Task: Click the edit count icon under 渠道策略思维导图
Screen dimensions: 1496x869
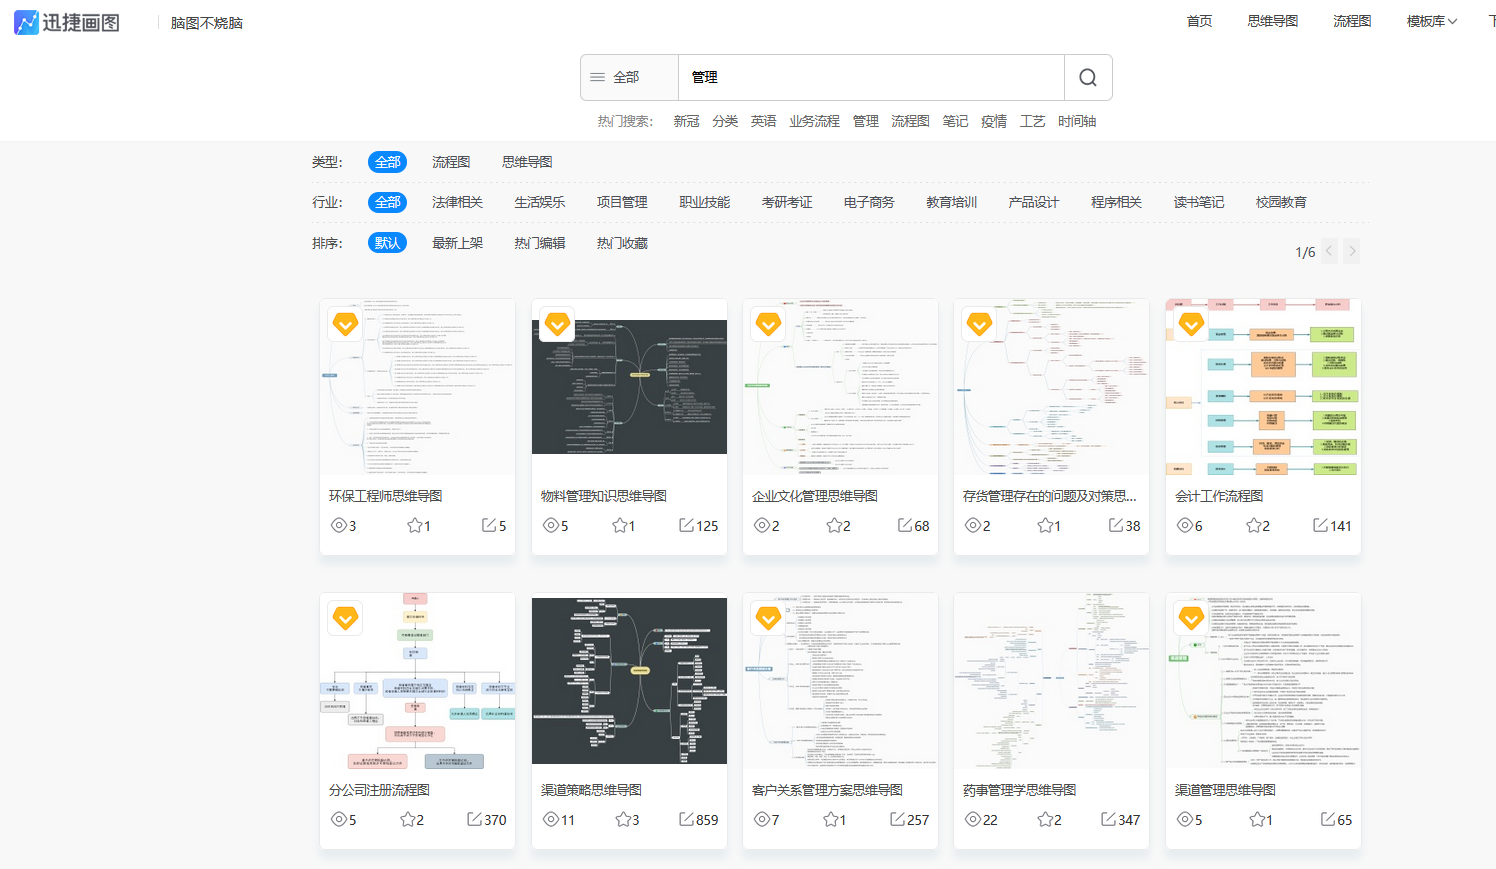Action: point(686,819)
